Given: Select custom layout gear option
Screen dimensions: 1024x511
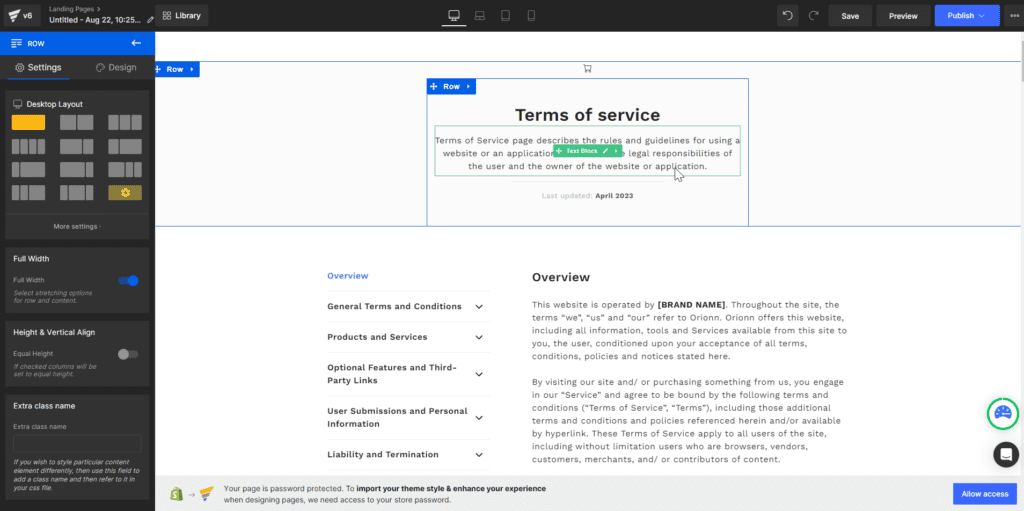Looking at the screenshot, I should click(x=125, y=193).
